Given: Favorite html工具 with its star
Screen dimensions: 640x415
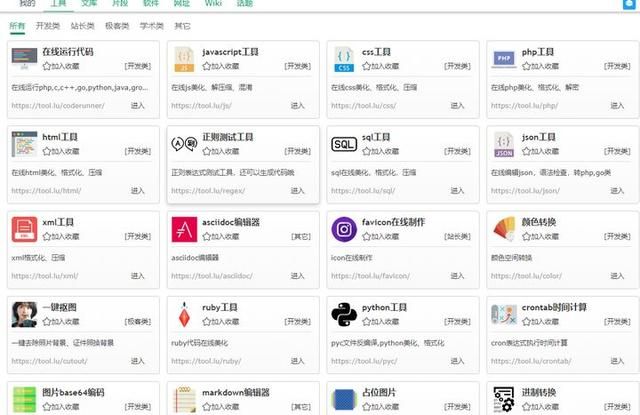Looking at the screenshot, I should pyautogui.click(x=61, y=151).
